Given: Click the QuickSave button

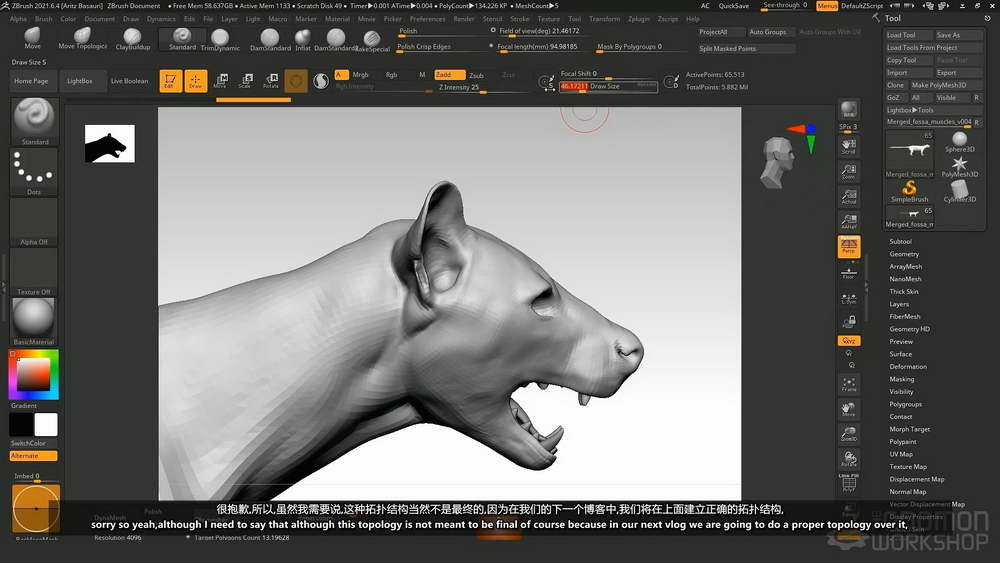Looking at the screenshot, I should [733, 6].
